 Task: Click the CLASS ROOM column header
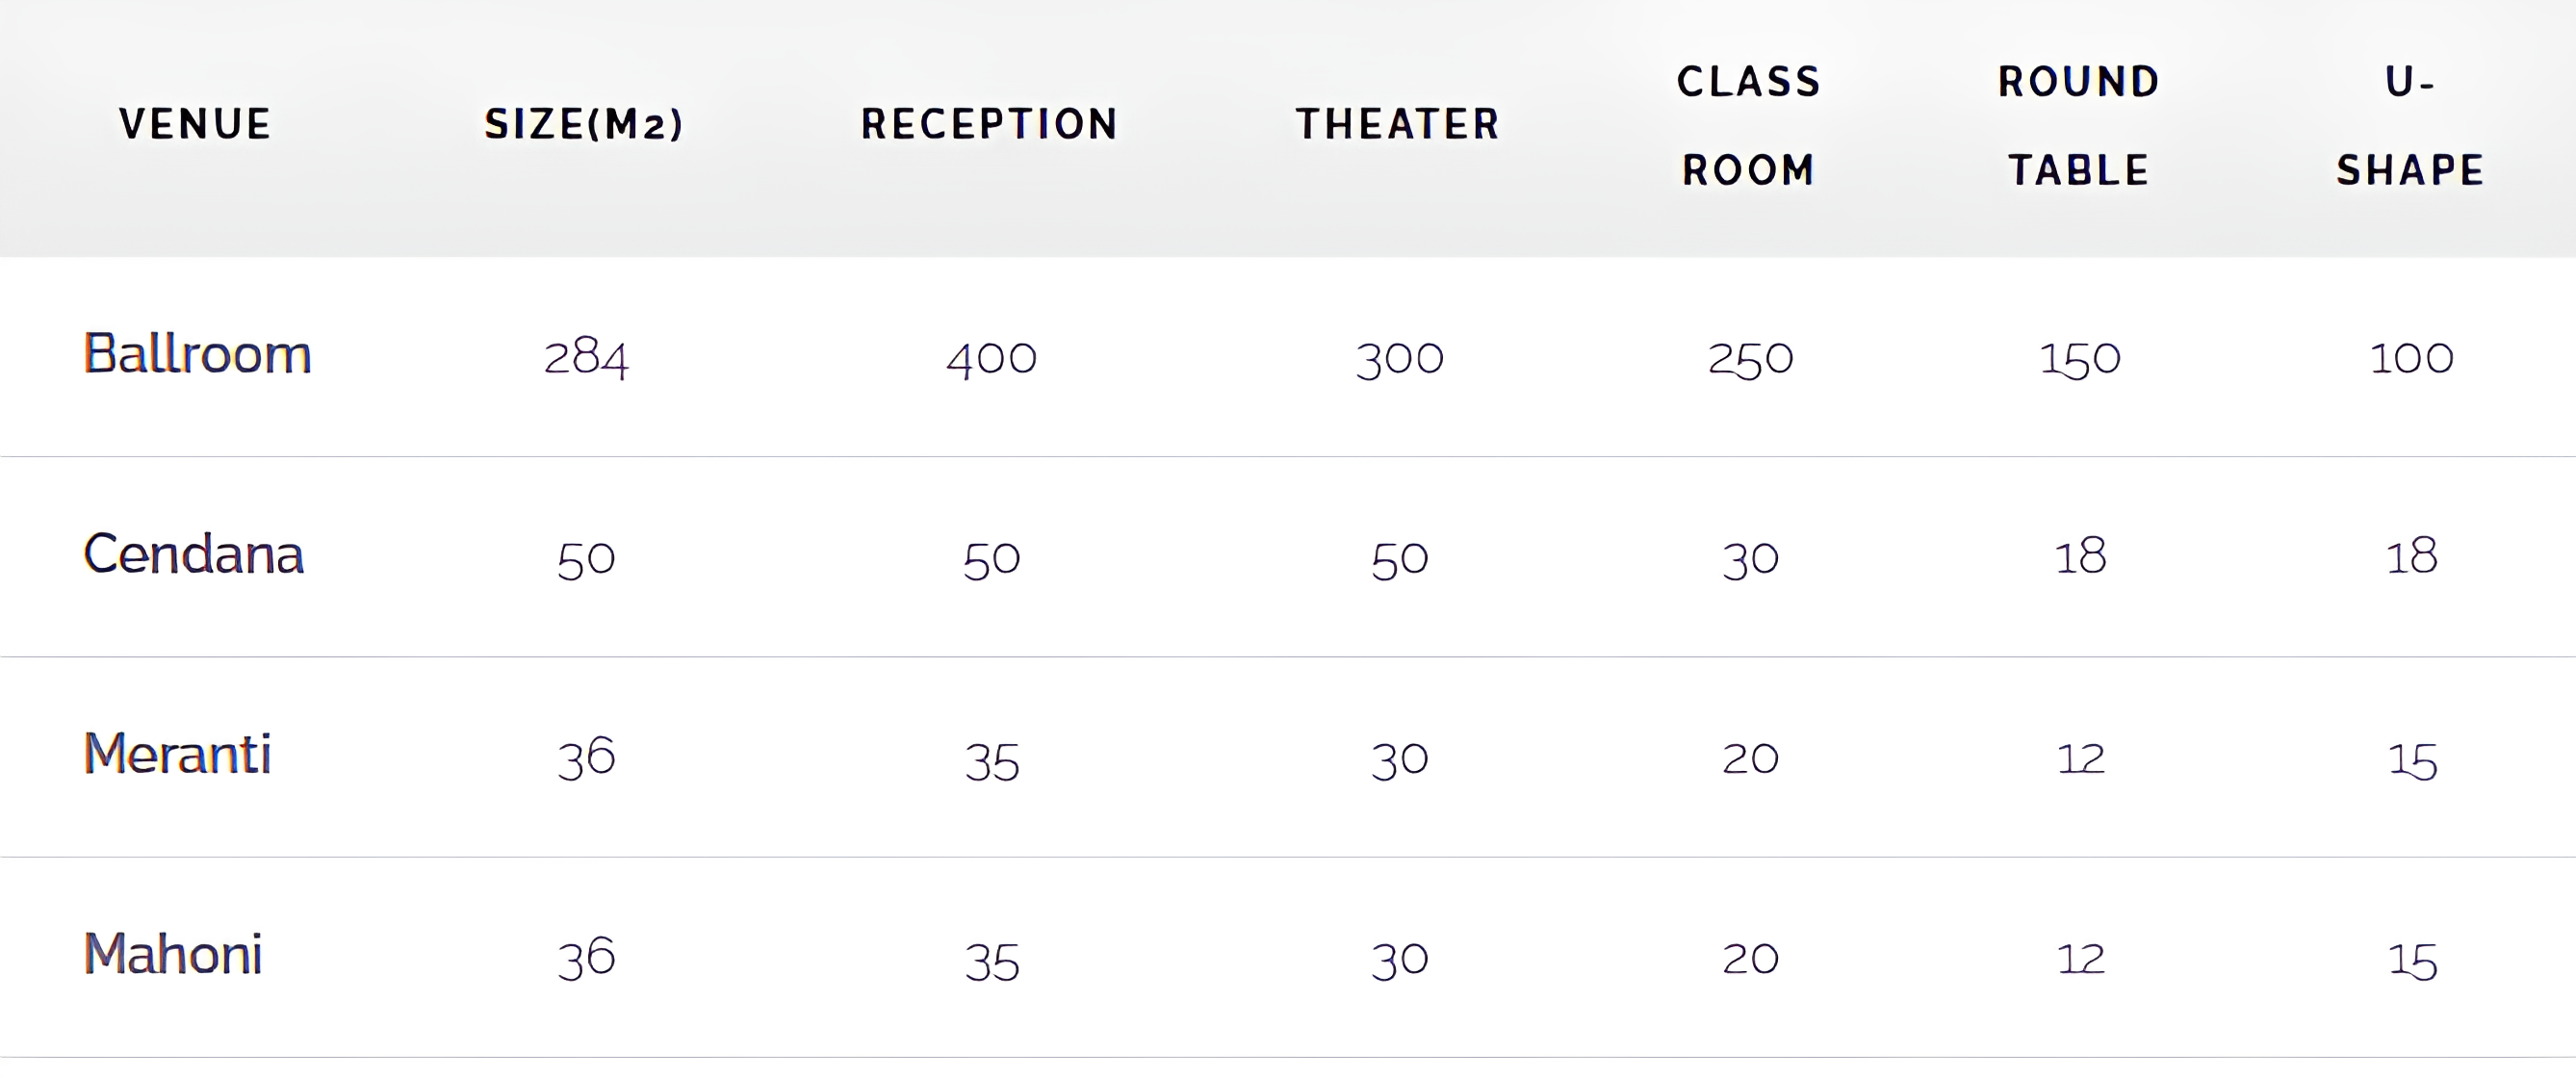pyautogui.click(x=1749, y=125)
